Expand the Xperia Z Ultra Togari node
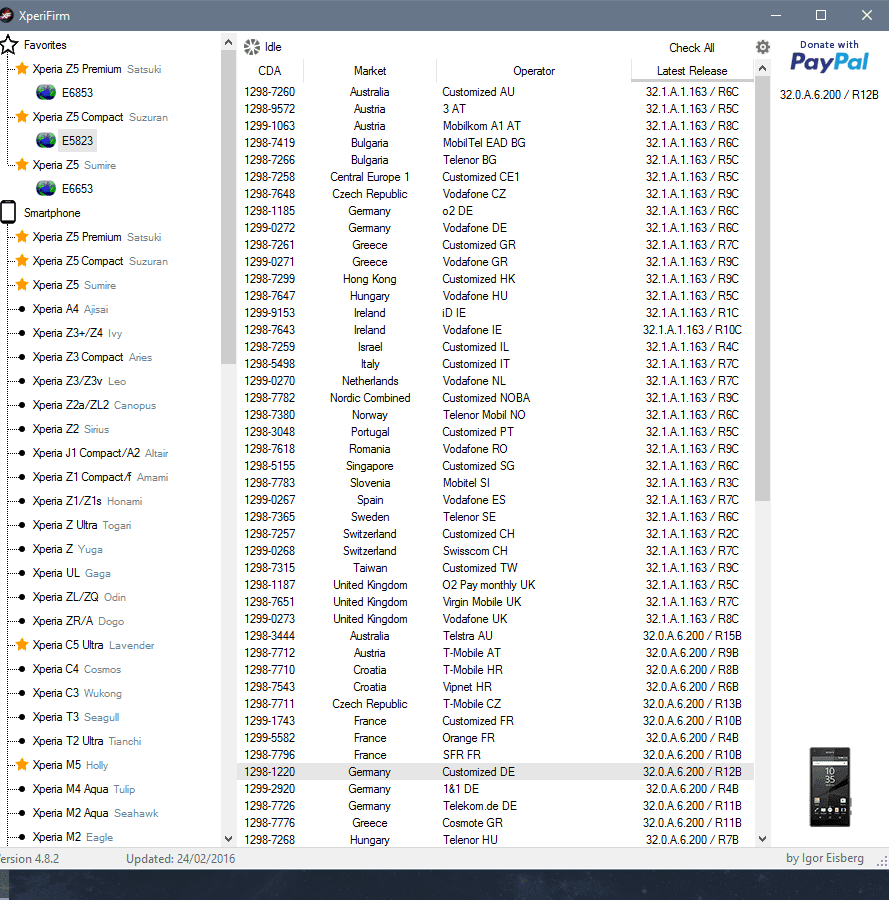Image resolution: width=889 pixels, height=900 pixels. click(x=22, y=525)
